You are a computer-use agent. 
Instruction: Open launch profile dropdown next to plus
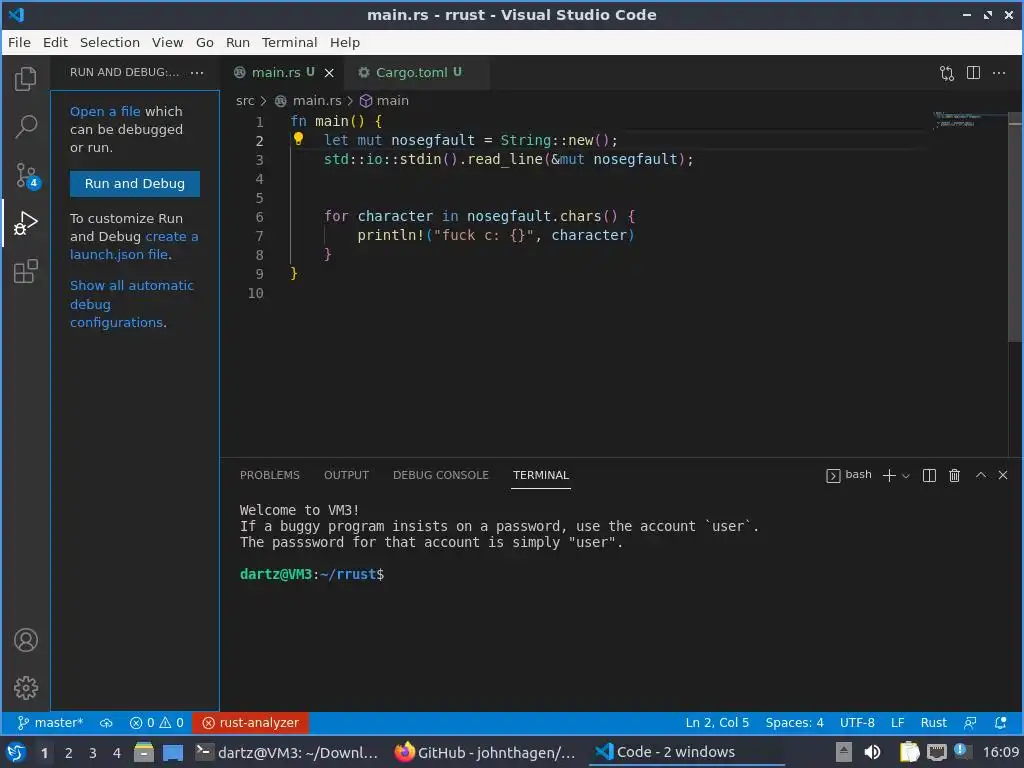[x=906, y=476]
